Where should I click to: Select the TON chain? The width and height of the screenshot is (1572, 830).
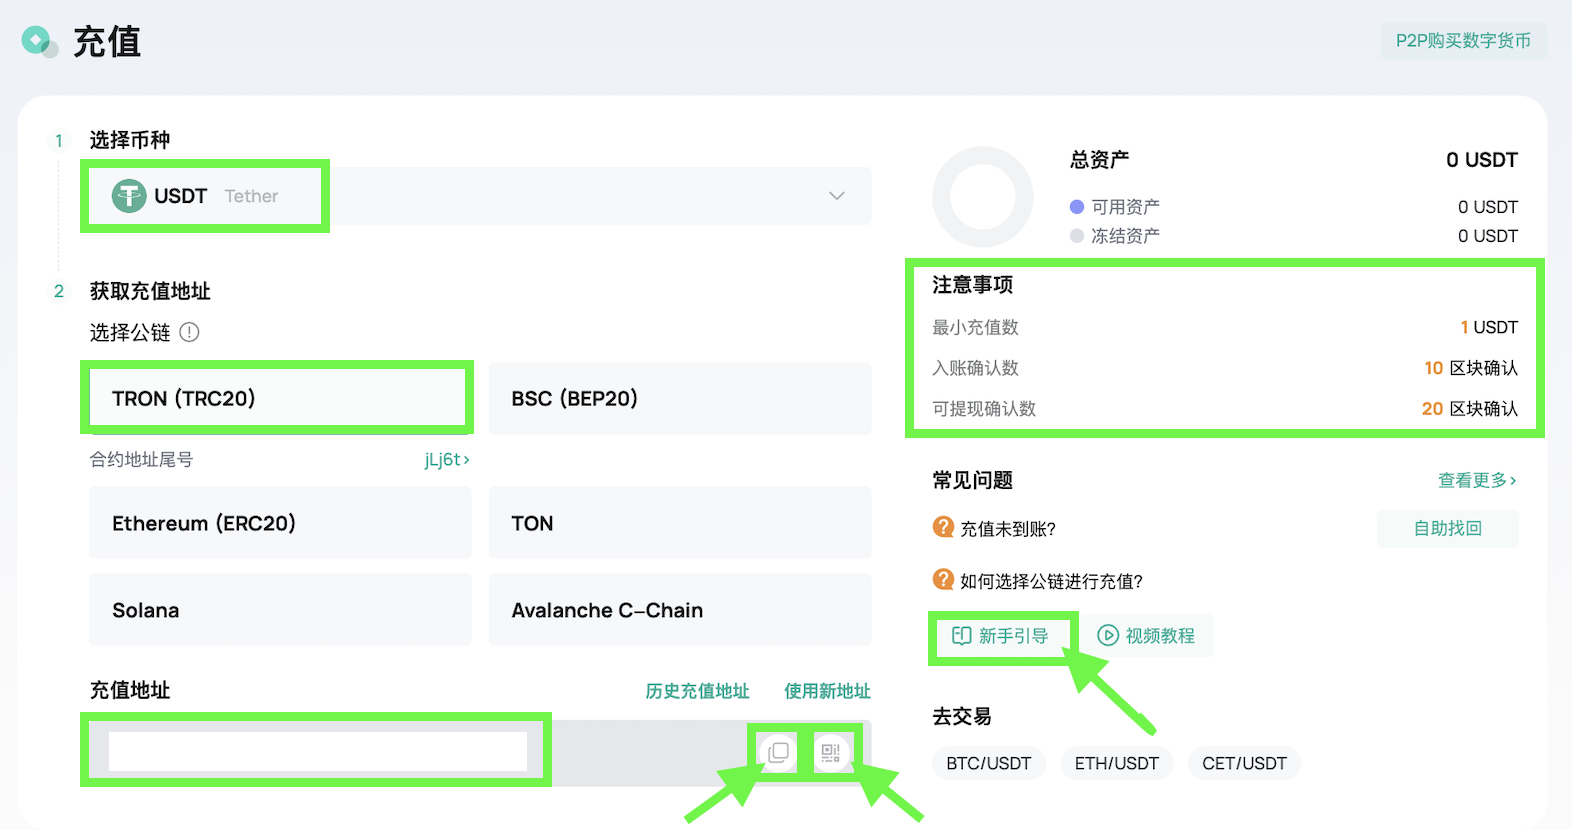(x=680, y=523)
